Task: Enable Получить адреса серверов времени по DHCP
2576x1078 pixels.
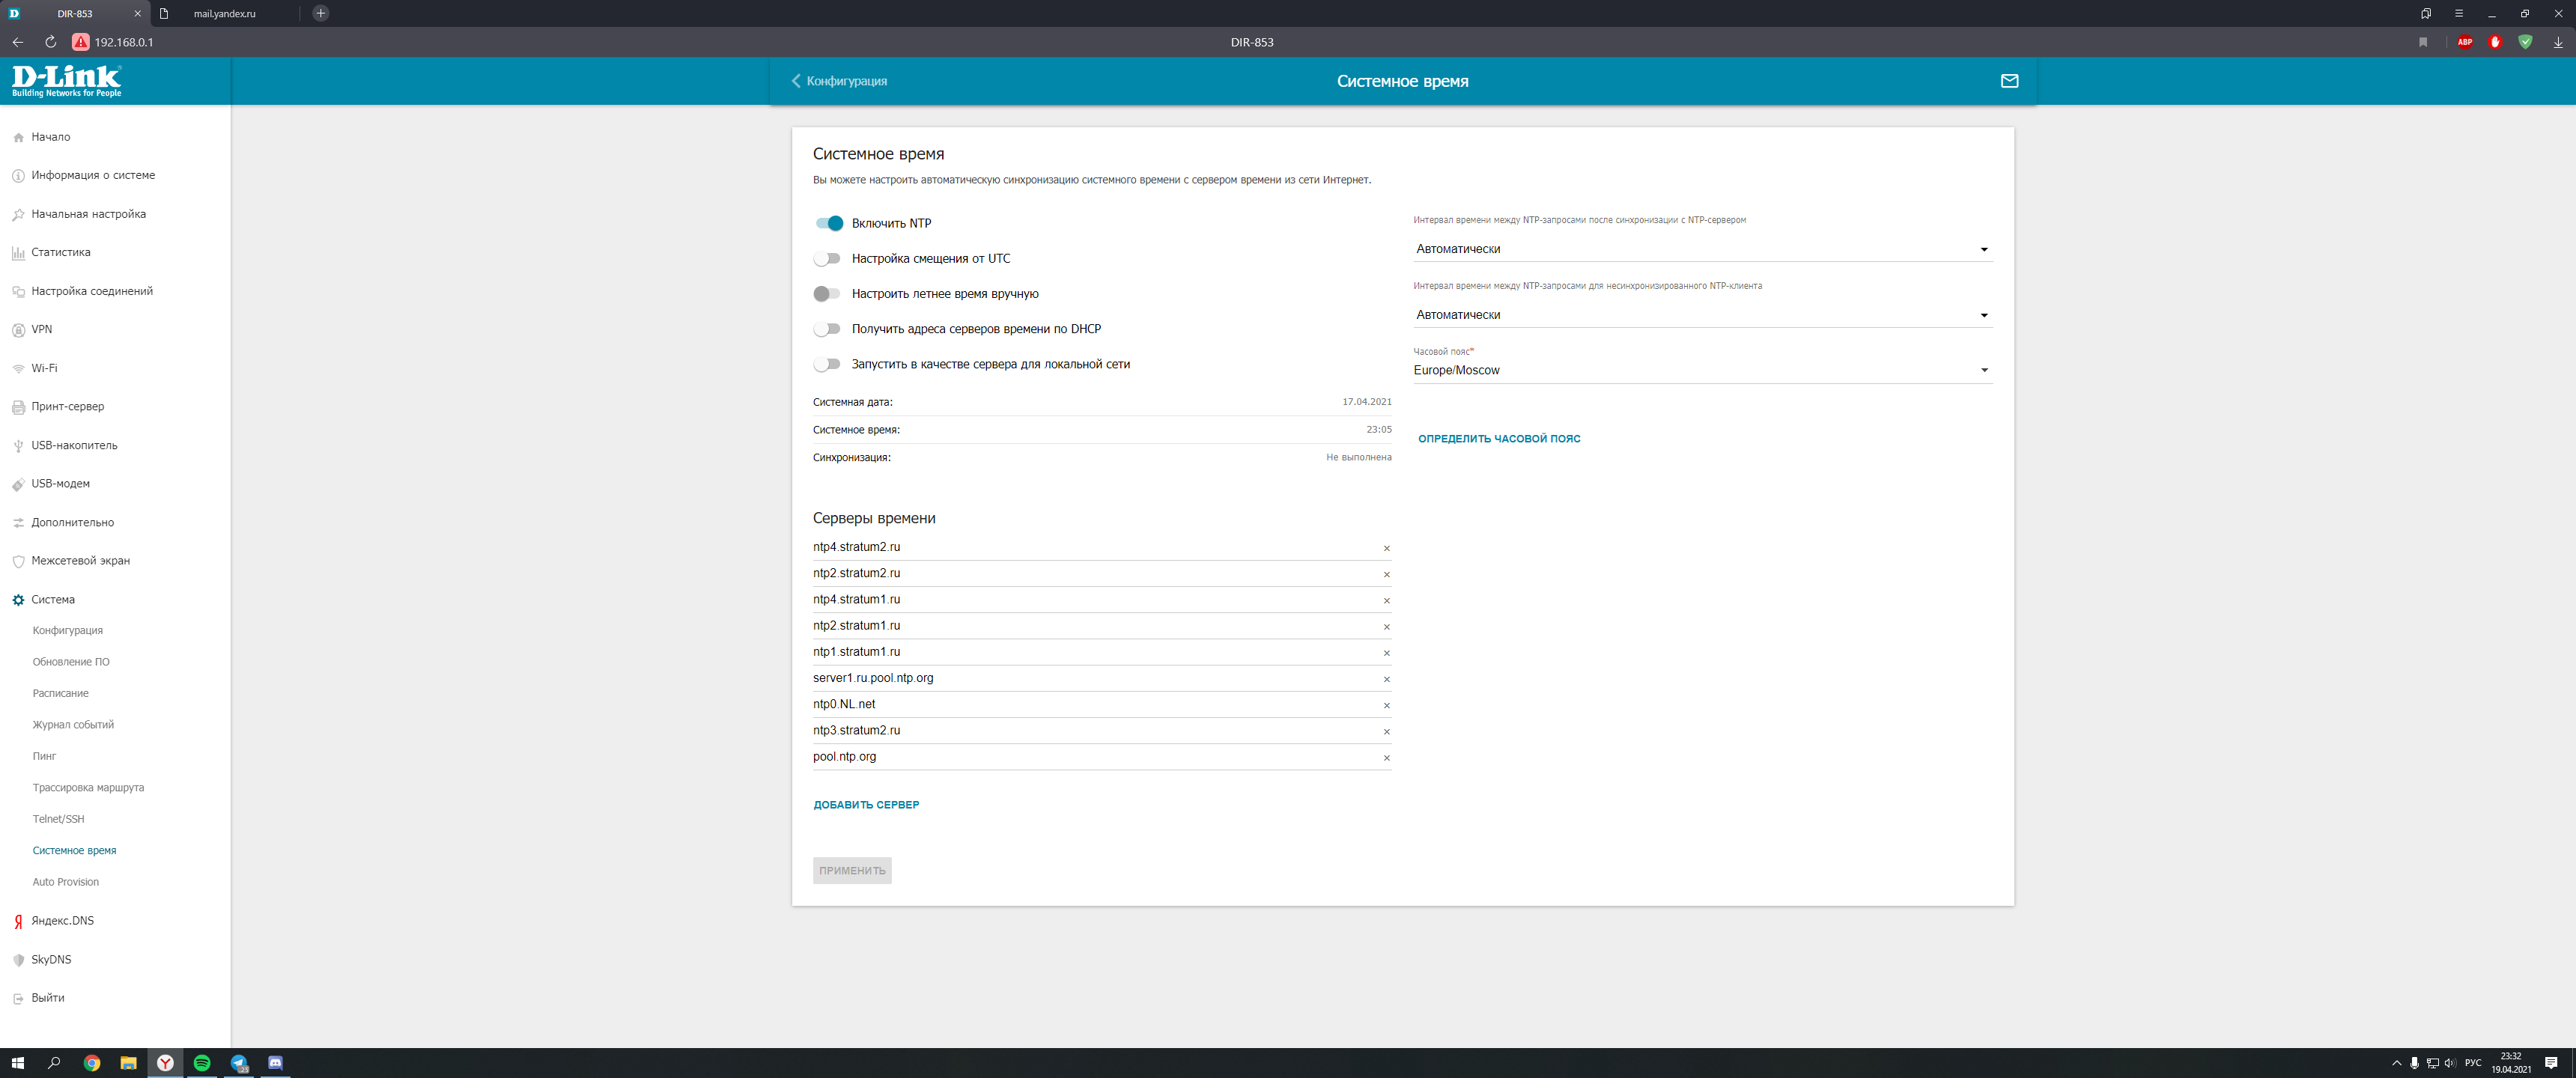Action: [x=826, y=329]
